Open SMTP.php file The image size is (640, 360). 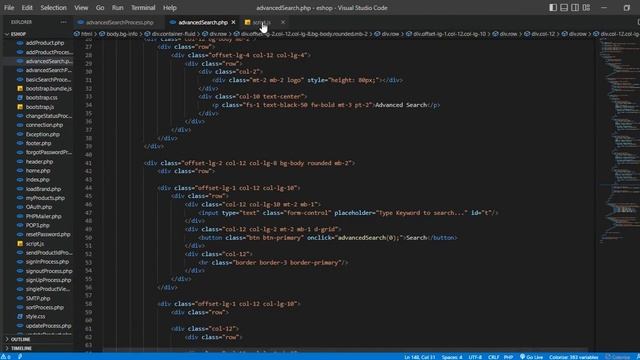38,298
